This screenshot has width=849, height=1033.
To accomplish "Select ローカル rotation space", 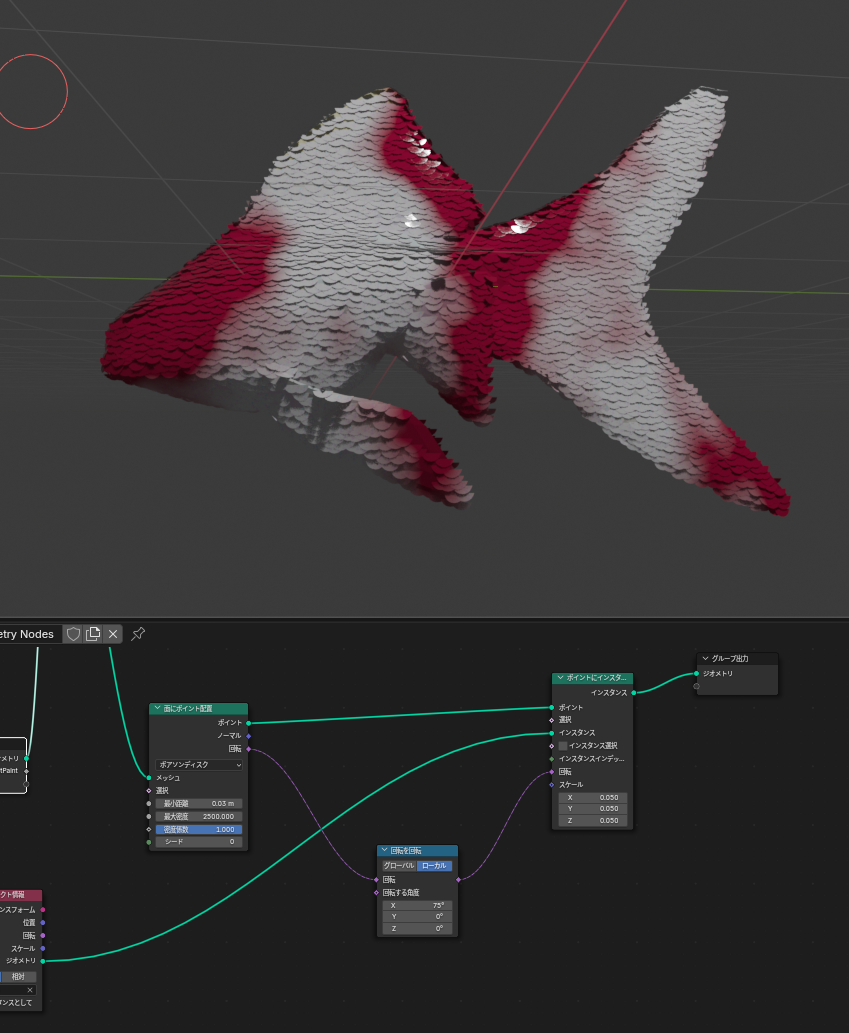I will [435, 866].
